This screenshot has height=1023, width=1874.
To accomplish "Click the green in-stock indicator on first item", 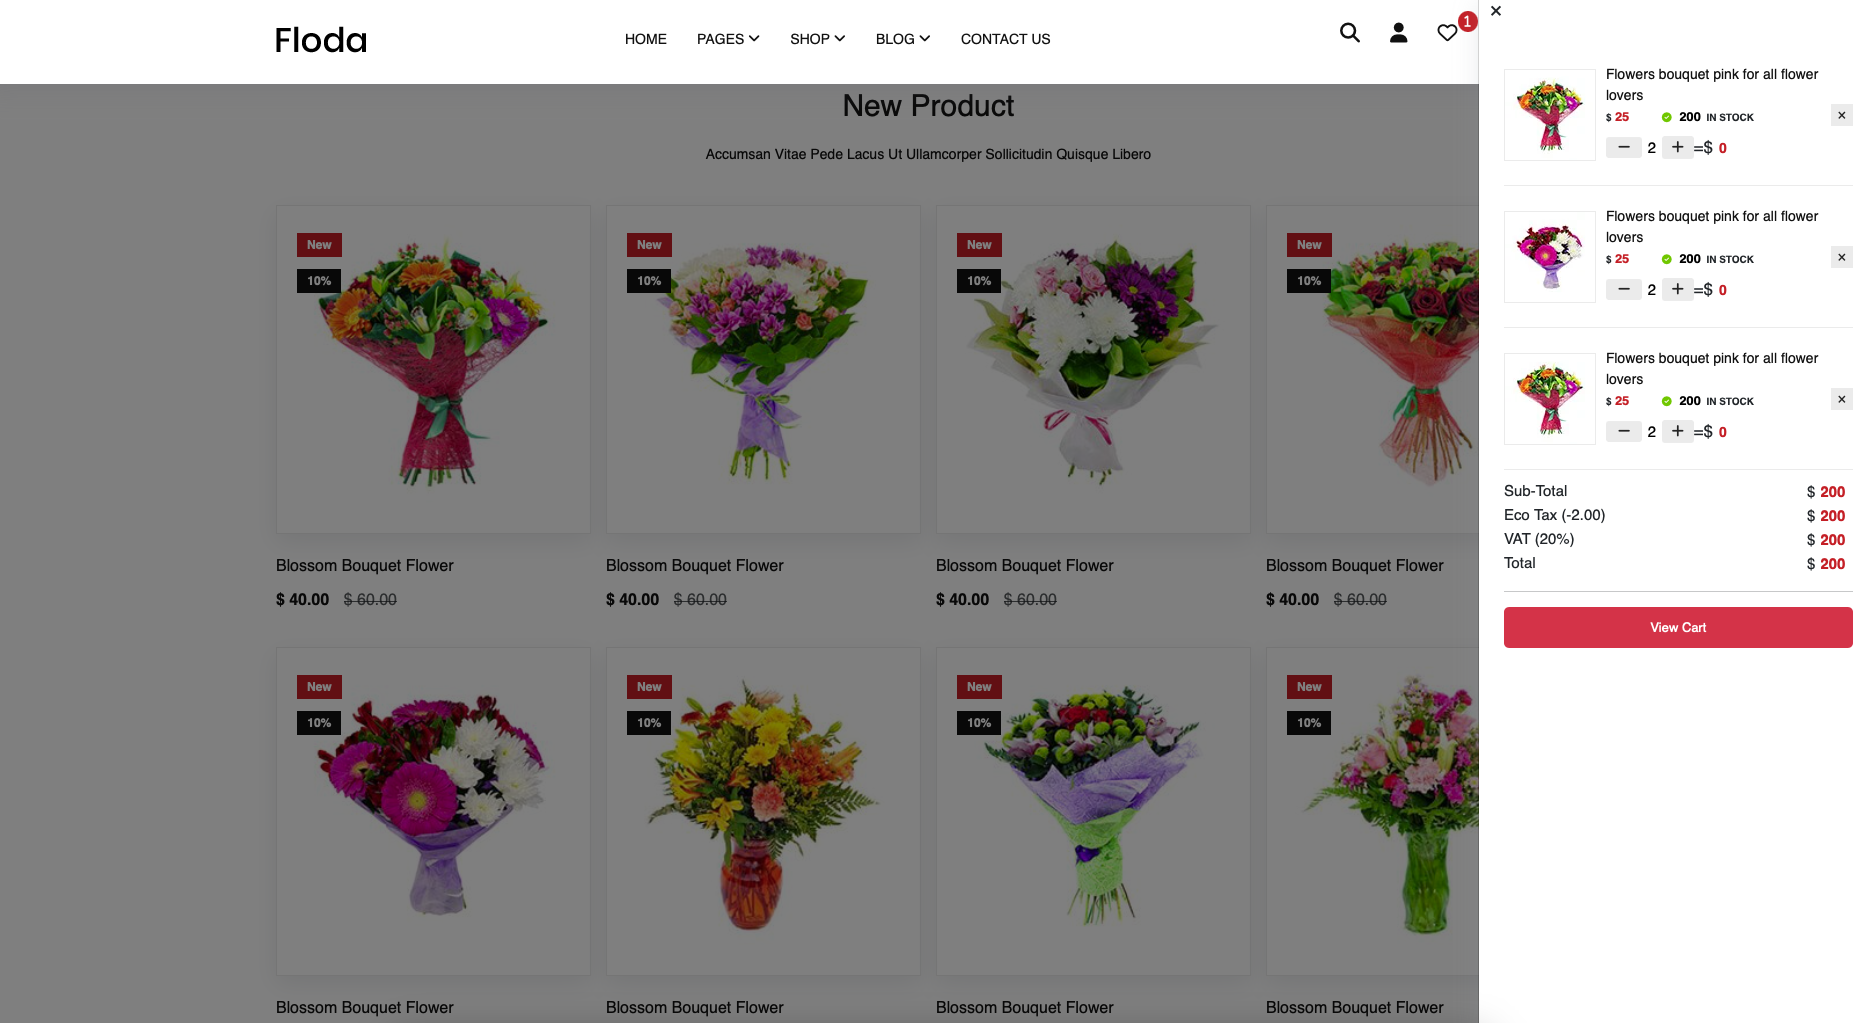I will (1666, 117).
